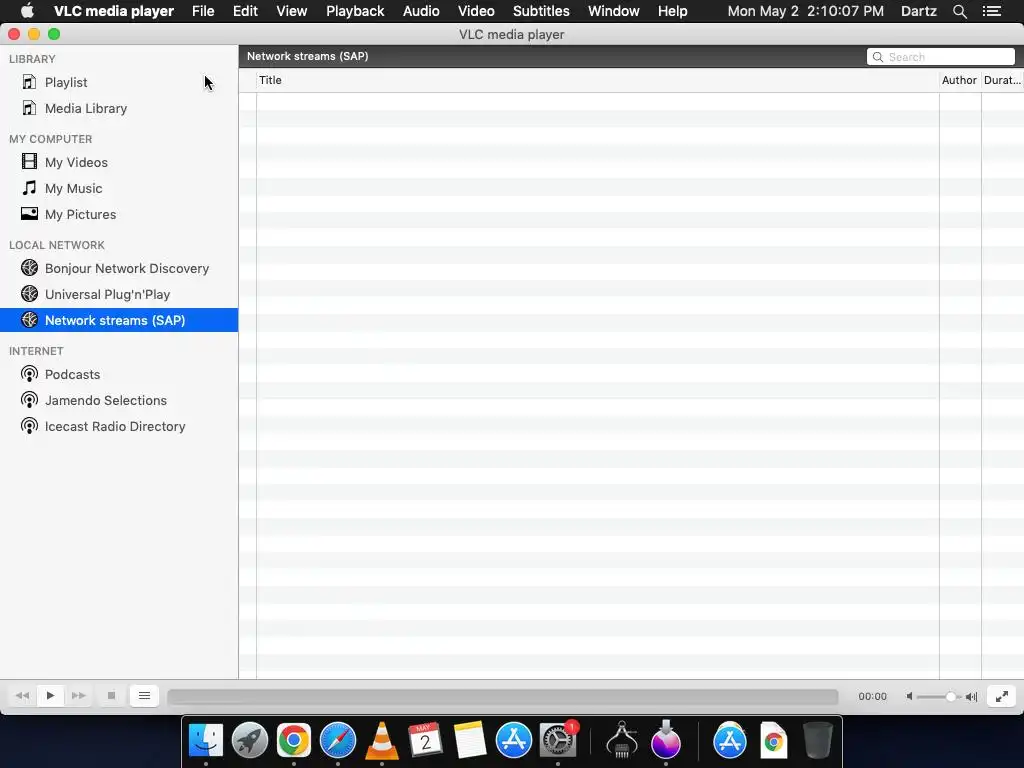Click the playback position progress bar

pos(502,697)
